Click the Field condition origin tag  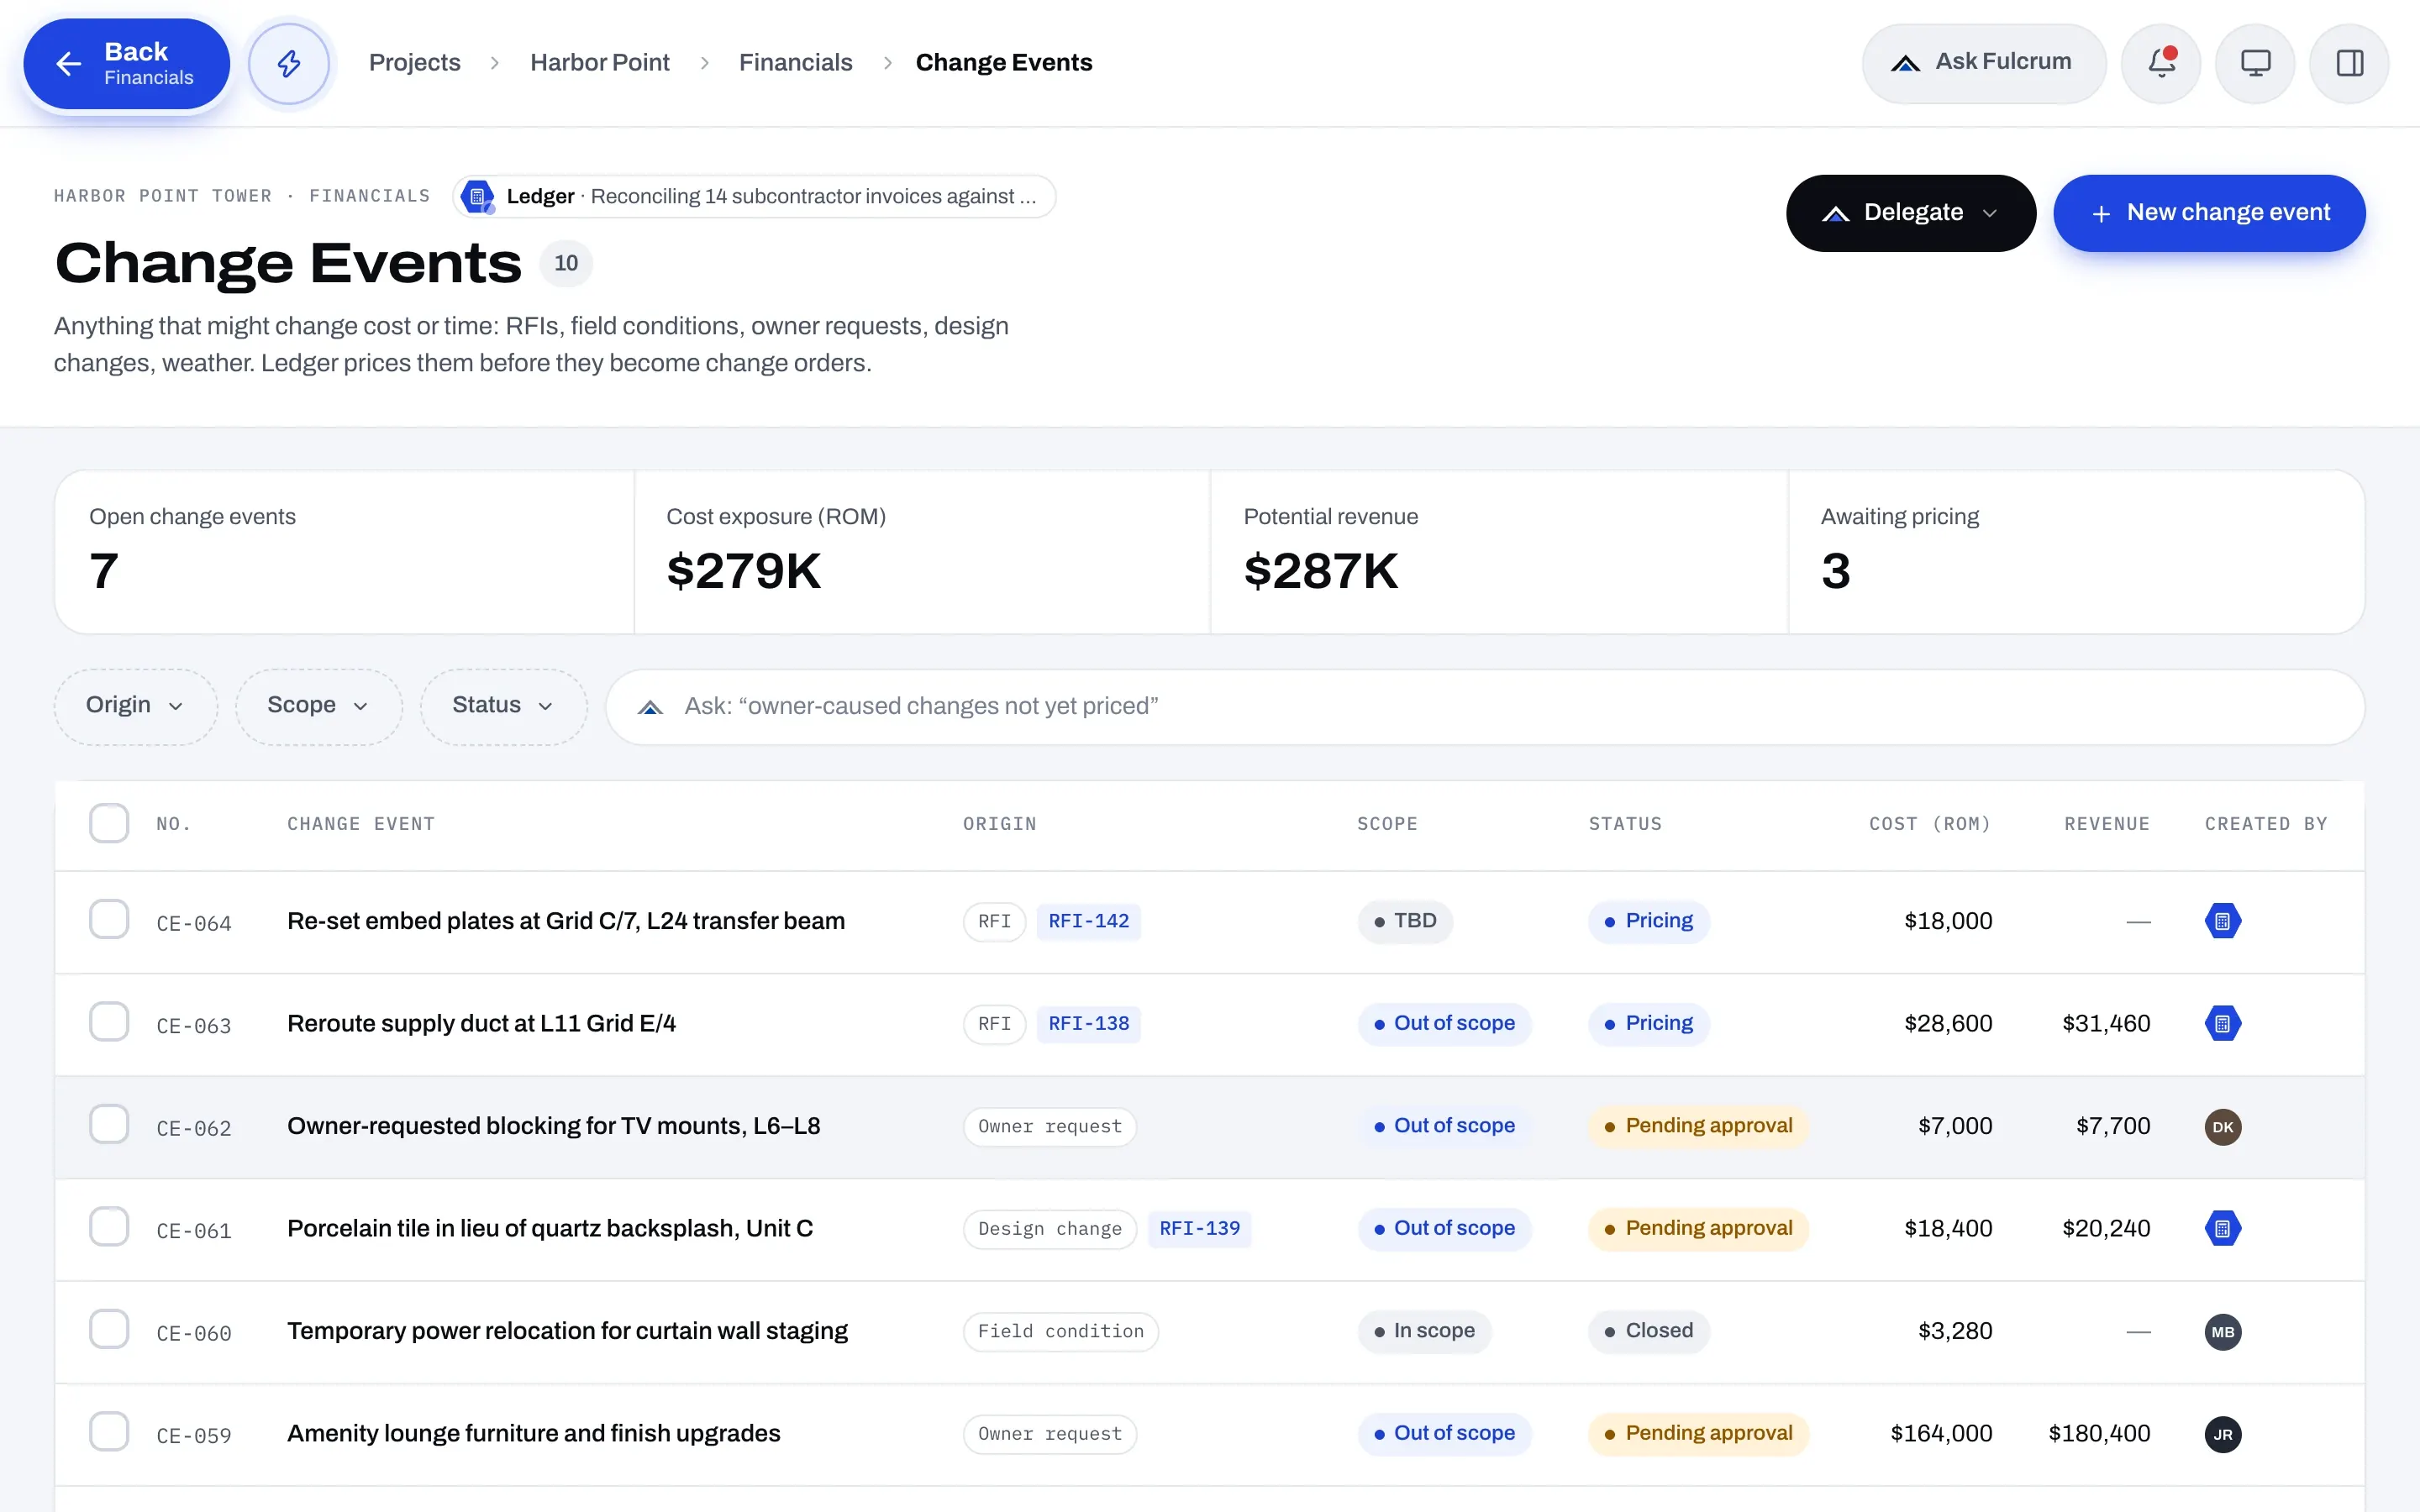click(1061, 1332)
